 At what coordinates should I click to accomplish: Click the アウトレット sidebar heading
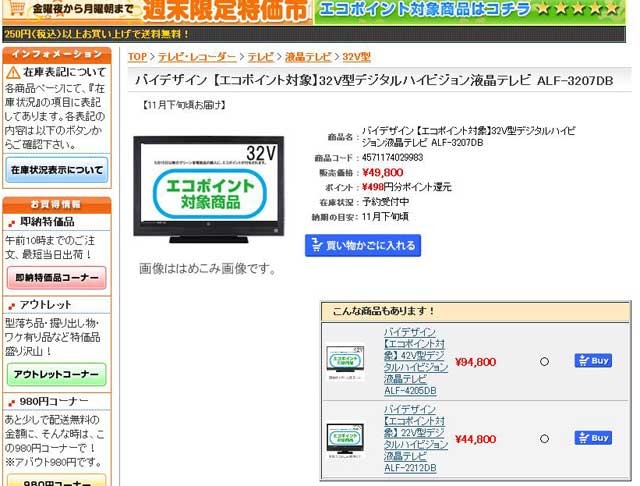[46, 304]
